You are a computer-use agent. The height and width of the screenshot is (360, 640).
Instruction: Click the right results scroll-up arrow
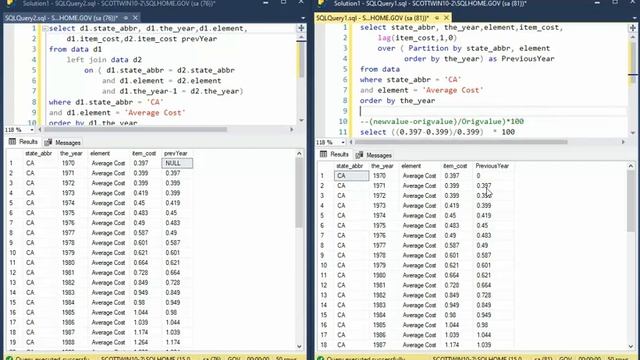click(631, 166)
